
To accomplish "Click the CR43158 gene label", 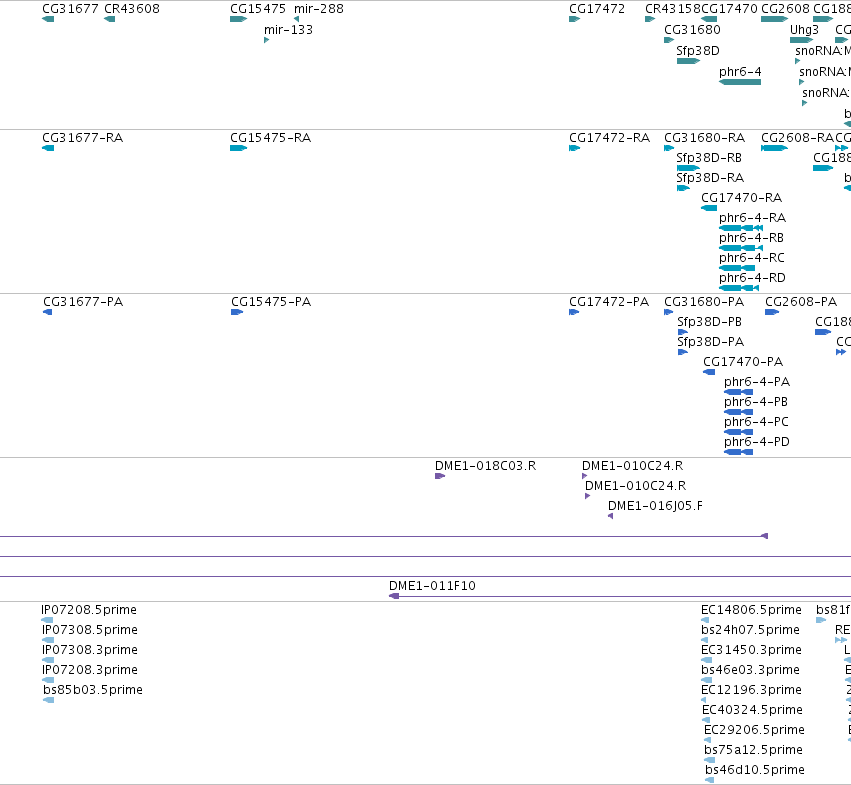I will pos(672,9).
